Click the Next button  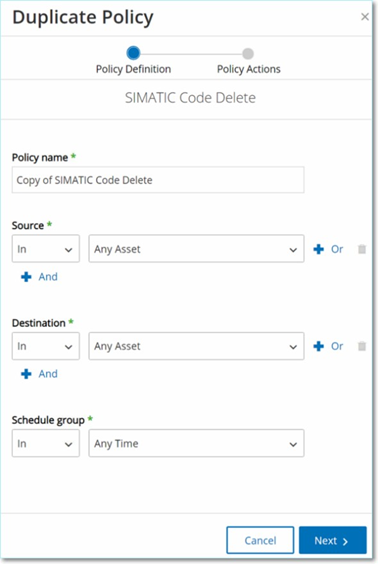coord(333,540)
